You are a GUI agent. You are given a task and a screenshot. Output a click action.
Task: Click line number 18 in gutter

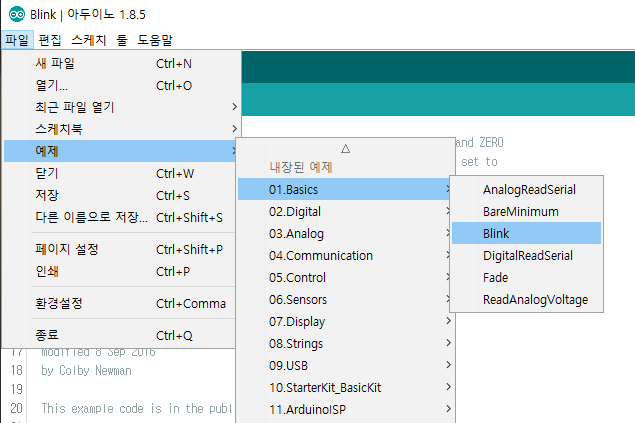click(x=17, y=370)
